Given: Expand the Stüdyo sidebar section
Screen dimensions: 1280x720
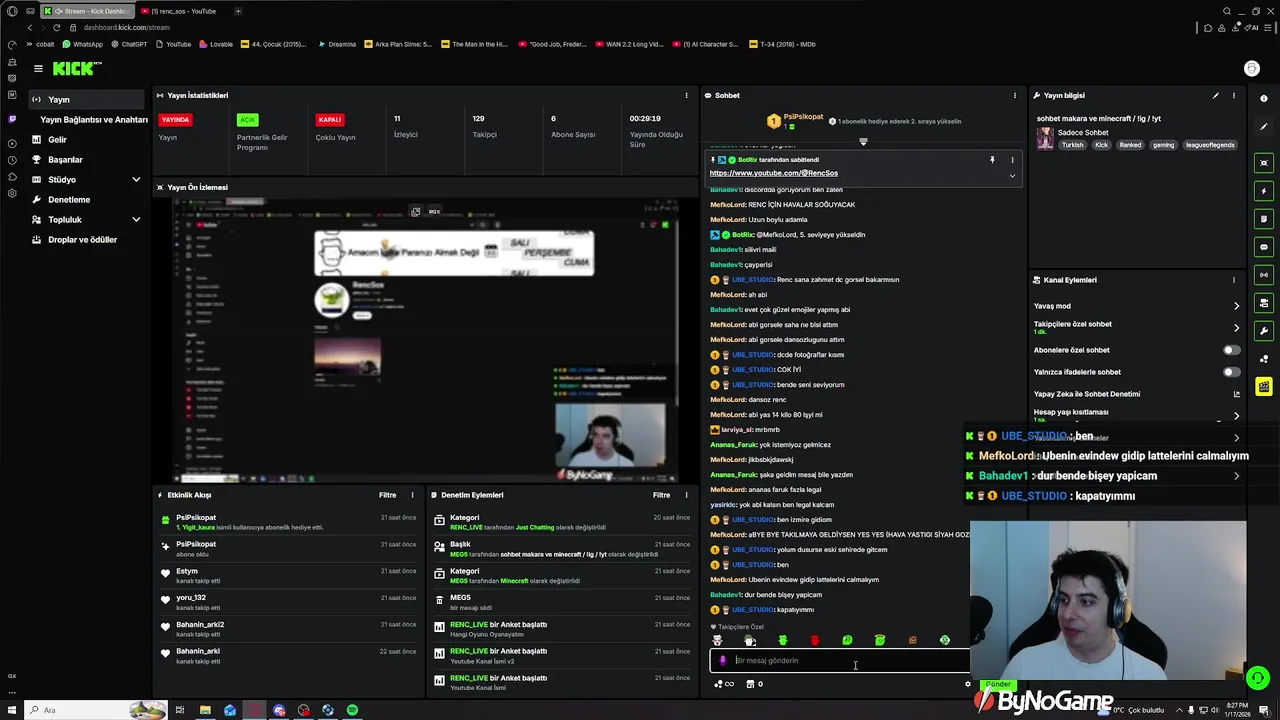Looking at the screenshot, I should coord(87,179).
